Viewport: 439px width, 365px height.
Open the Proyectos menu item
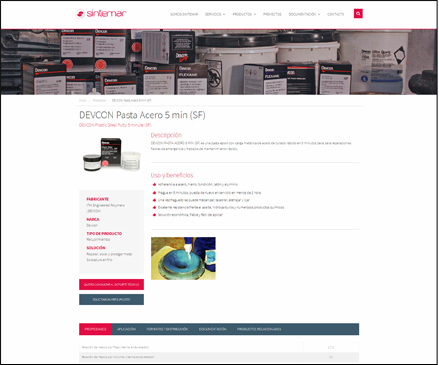pyautogui.click(x=272, y=14)
